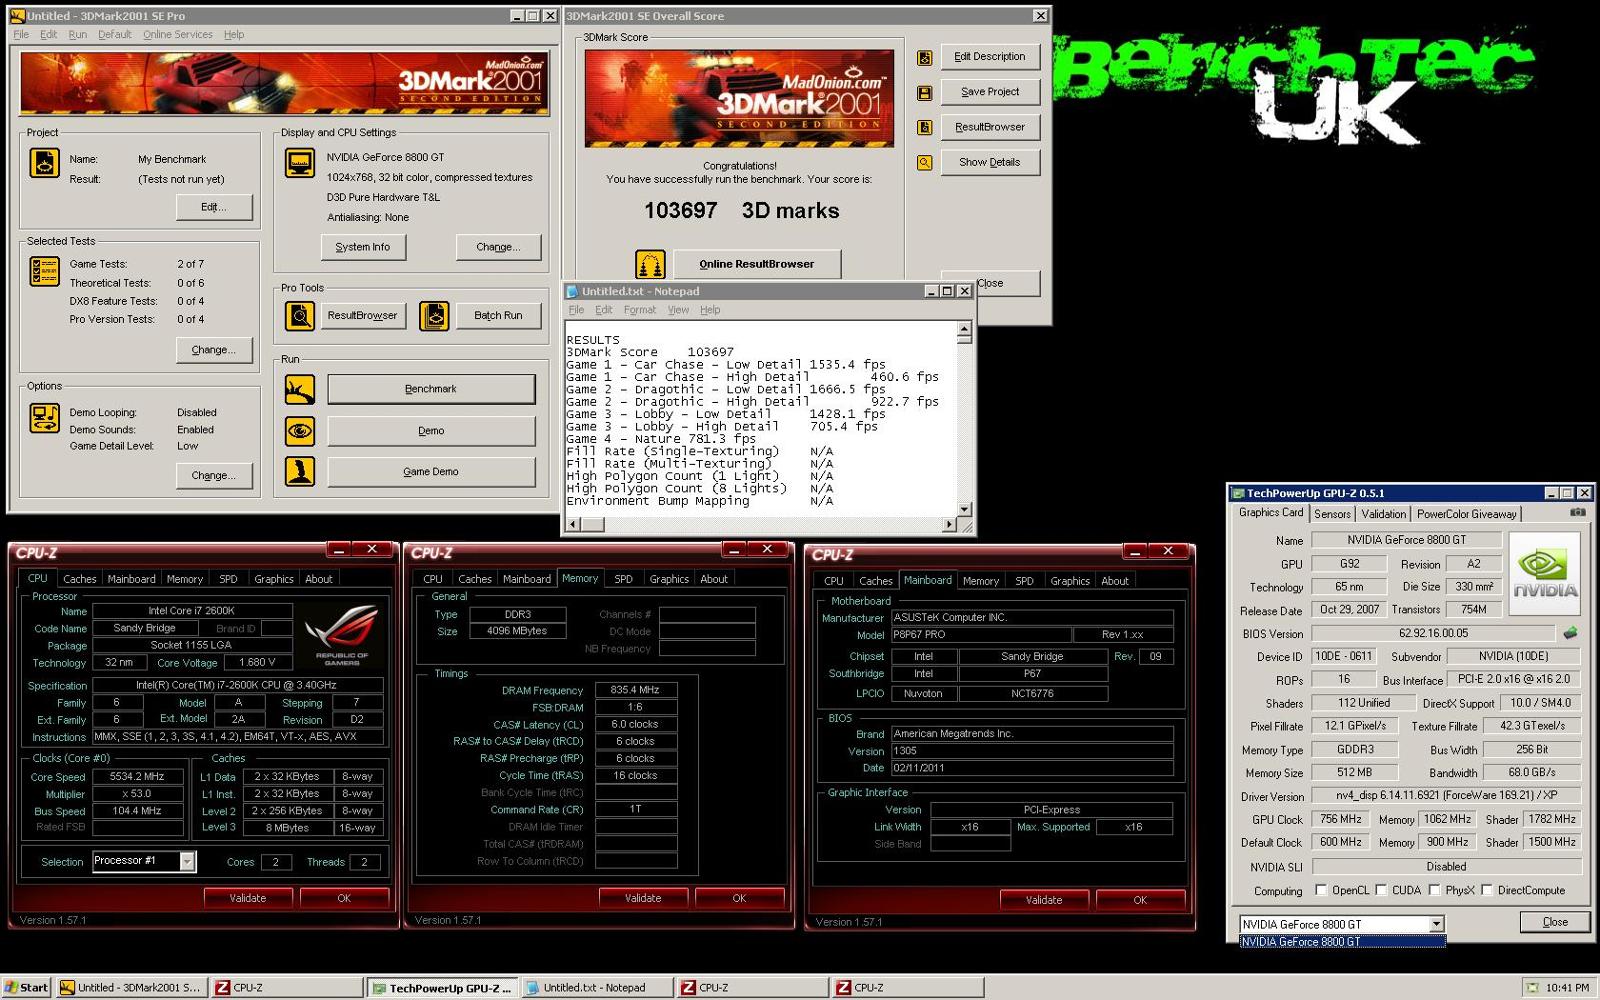
Task: Click the Notepad vertical scrollbar up arrow
Action: point(964,329)
